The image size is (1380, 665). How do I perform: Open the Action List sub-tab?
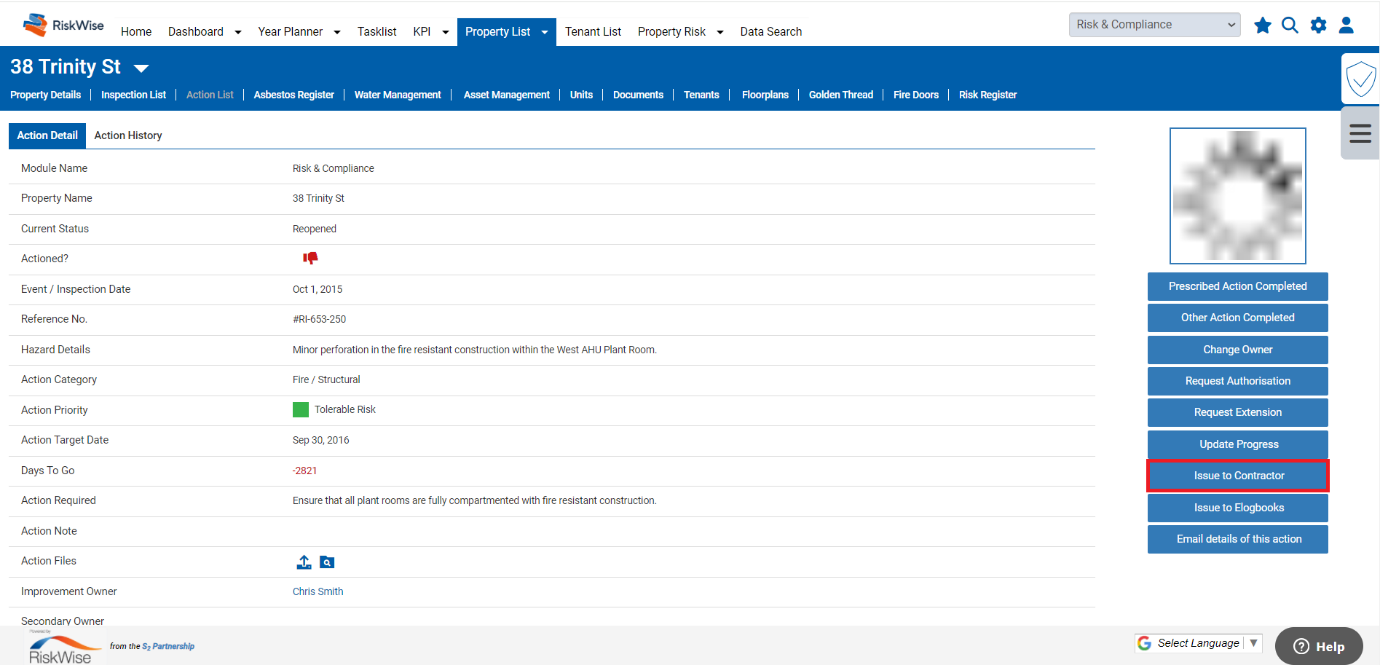point(210,95)
